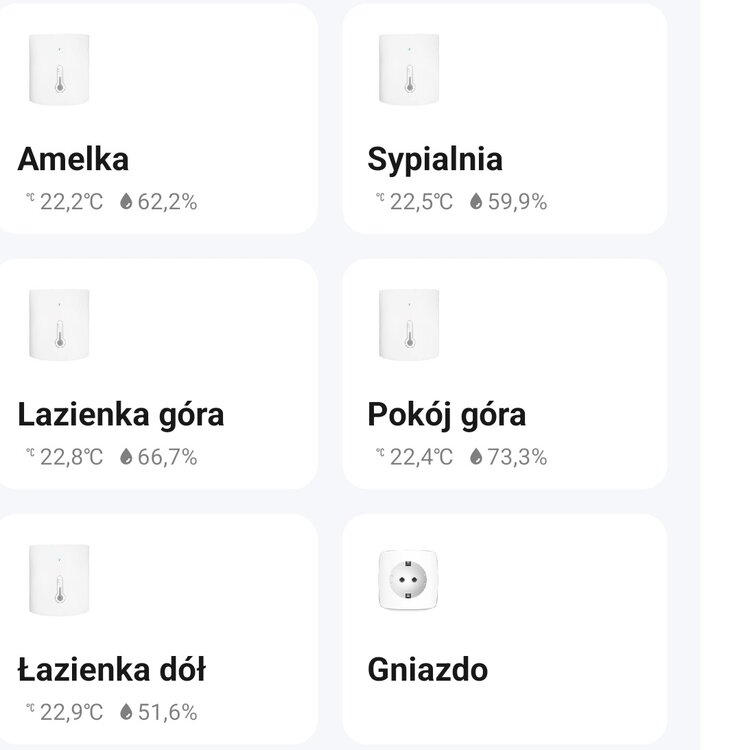Click the 66,7% humidity reading
Image resolution: width=741 pixels, height=750 pixels.
click(x=167, y=457)
